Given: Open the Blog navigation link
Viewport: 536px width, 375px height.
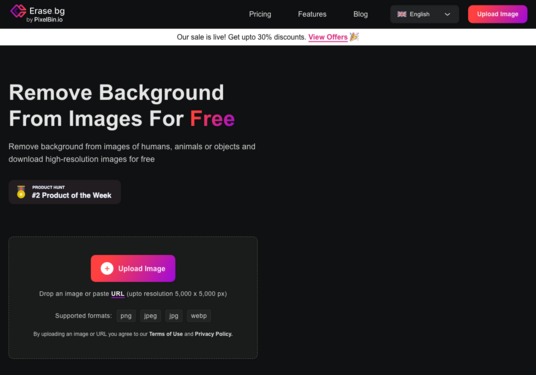Looking at the screenshot, I should [361, 14].
